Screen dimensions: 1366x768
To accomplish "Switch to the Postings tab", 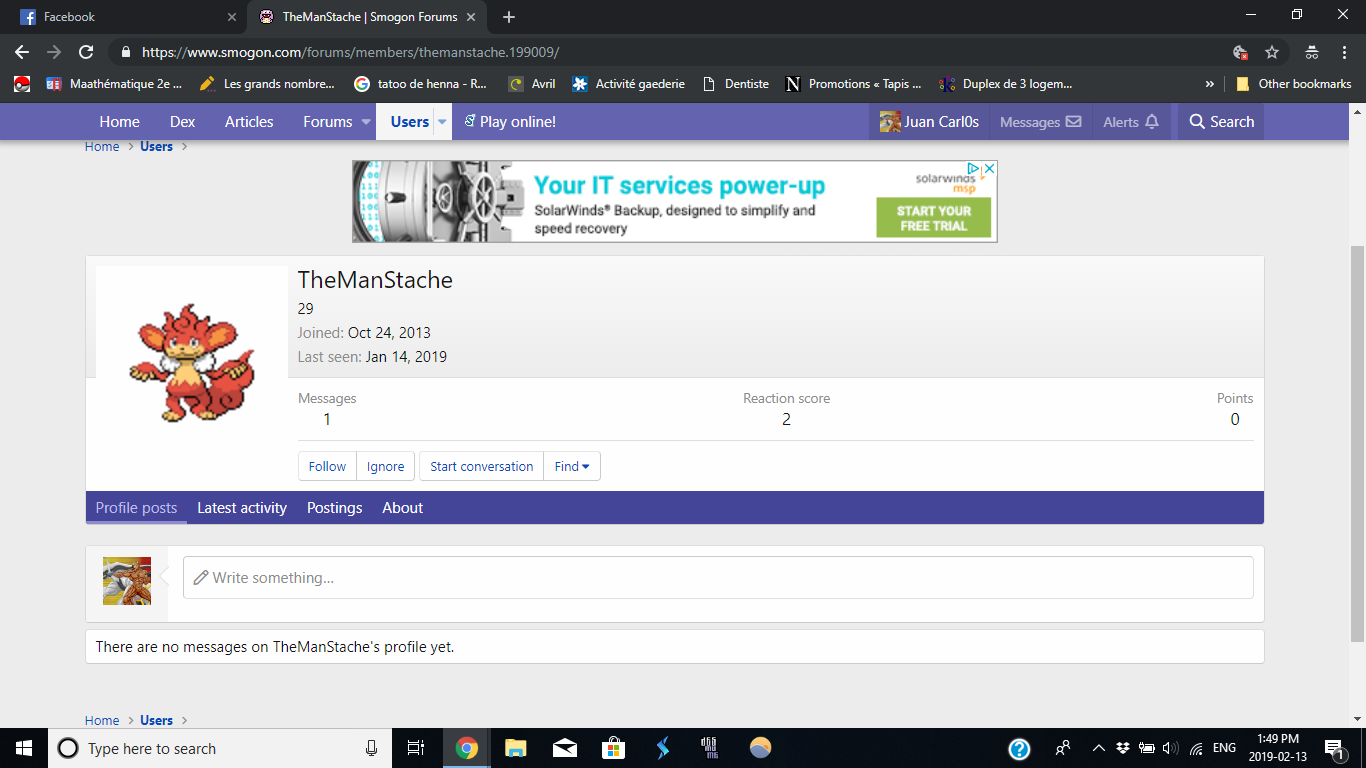I will [x=335, y=508].
